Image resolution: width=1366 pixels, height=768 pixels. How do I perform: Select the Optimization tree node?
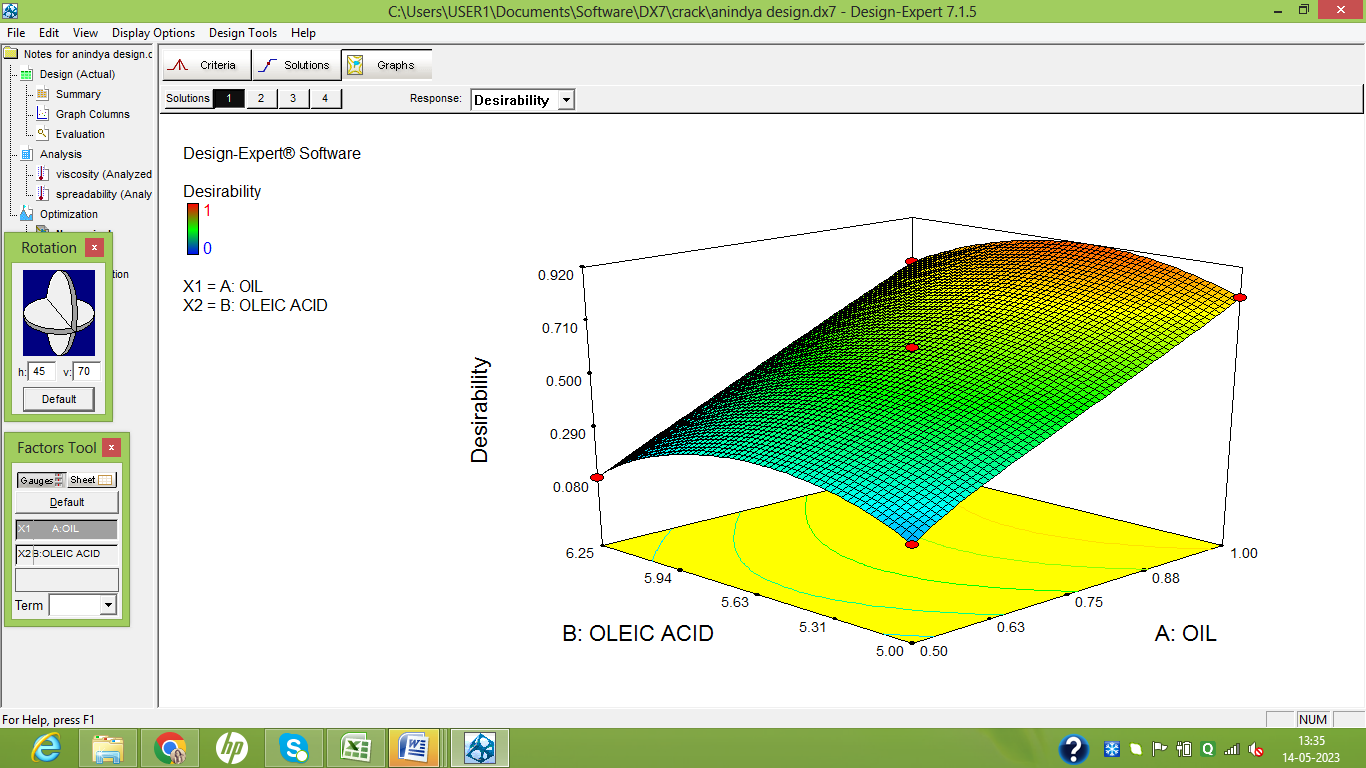[x=68, y=214]
